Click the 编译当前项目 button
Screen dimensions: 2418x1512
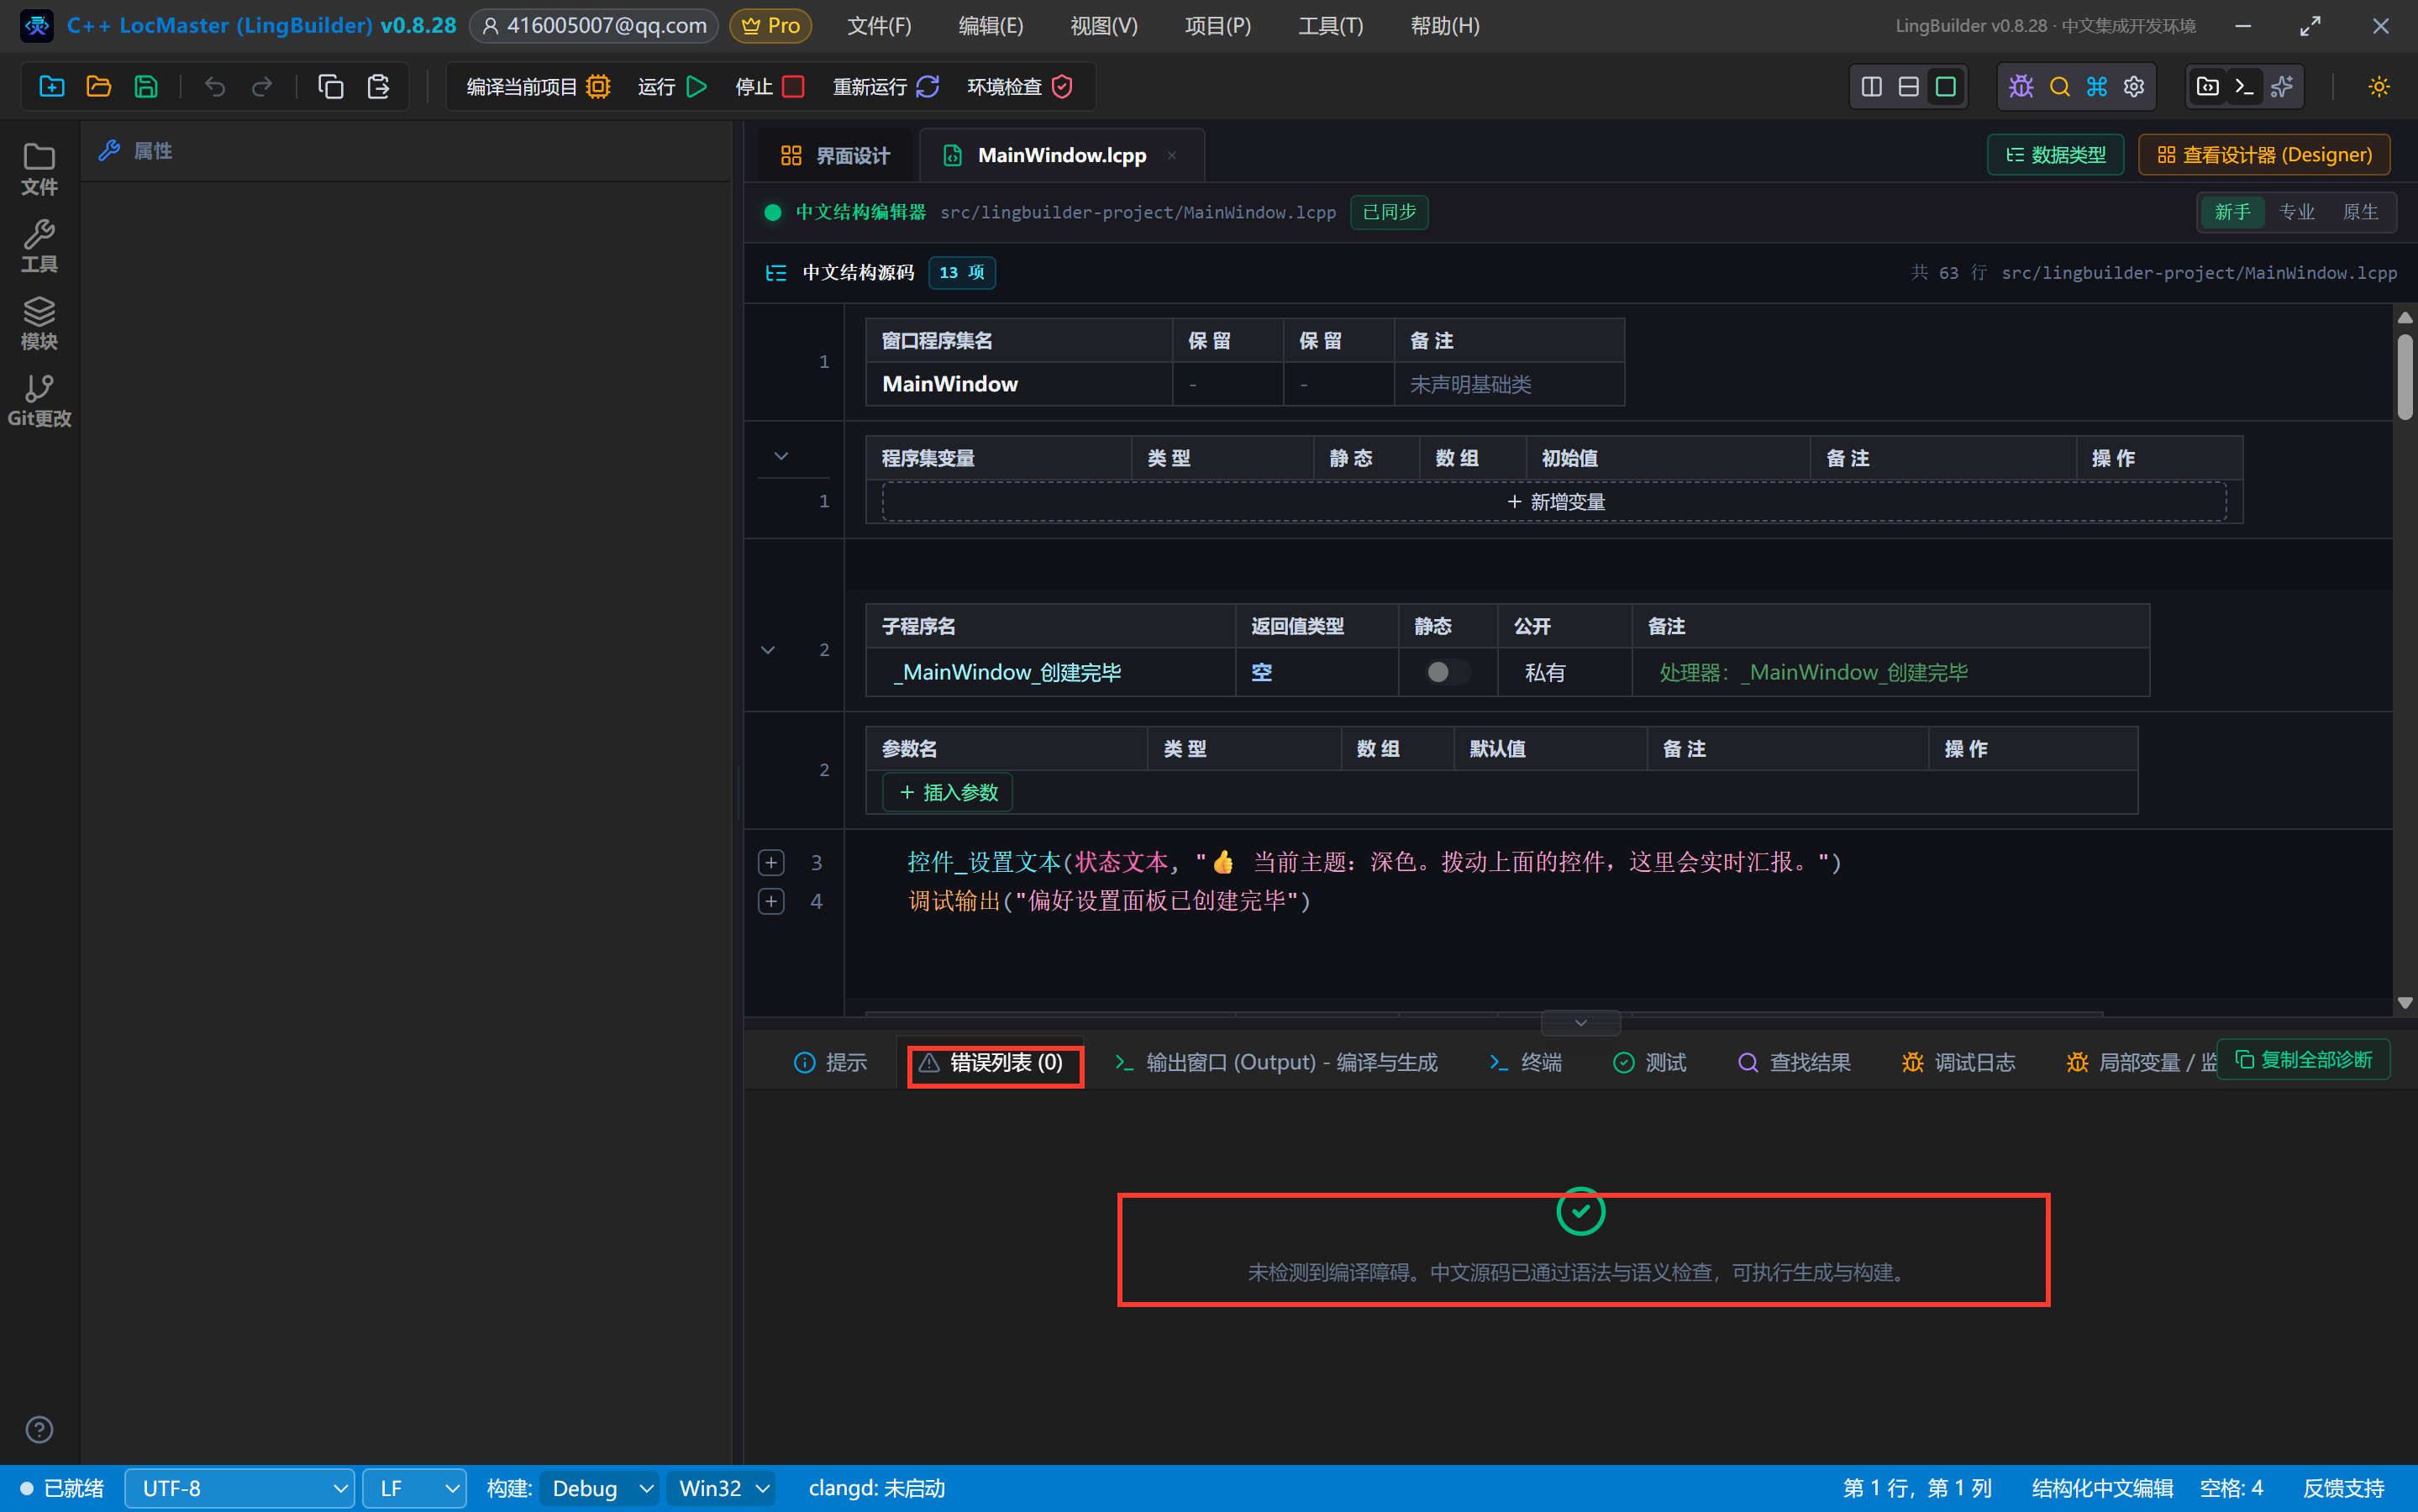(x=538, y=87)
